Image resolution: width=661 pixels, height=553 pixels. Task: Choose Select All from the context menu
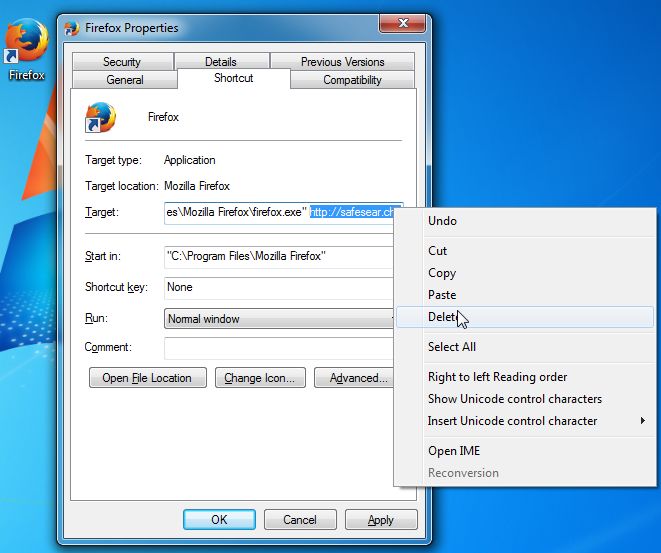(525, 347)
